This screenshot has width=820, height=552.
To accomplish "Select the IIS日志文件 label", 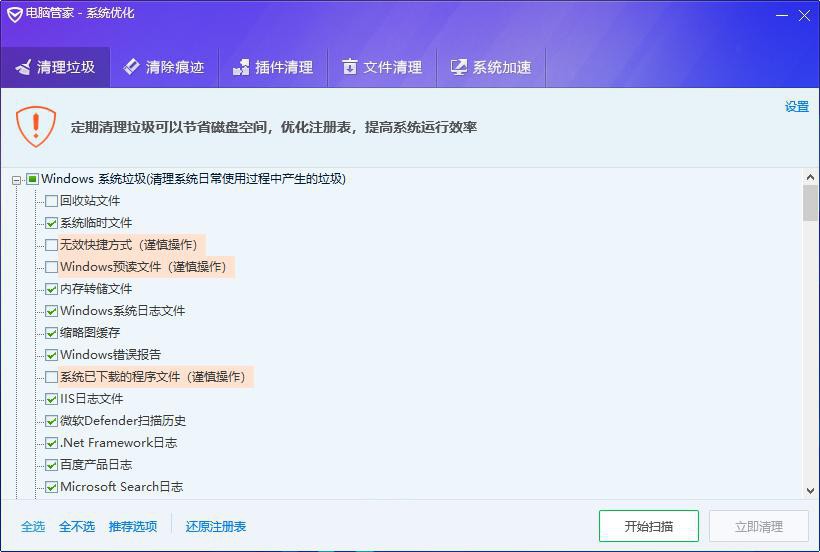I will [92, 399].
